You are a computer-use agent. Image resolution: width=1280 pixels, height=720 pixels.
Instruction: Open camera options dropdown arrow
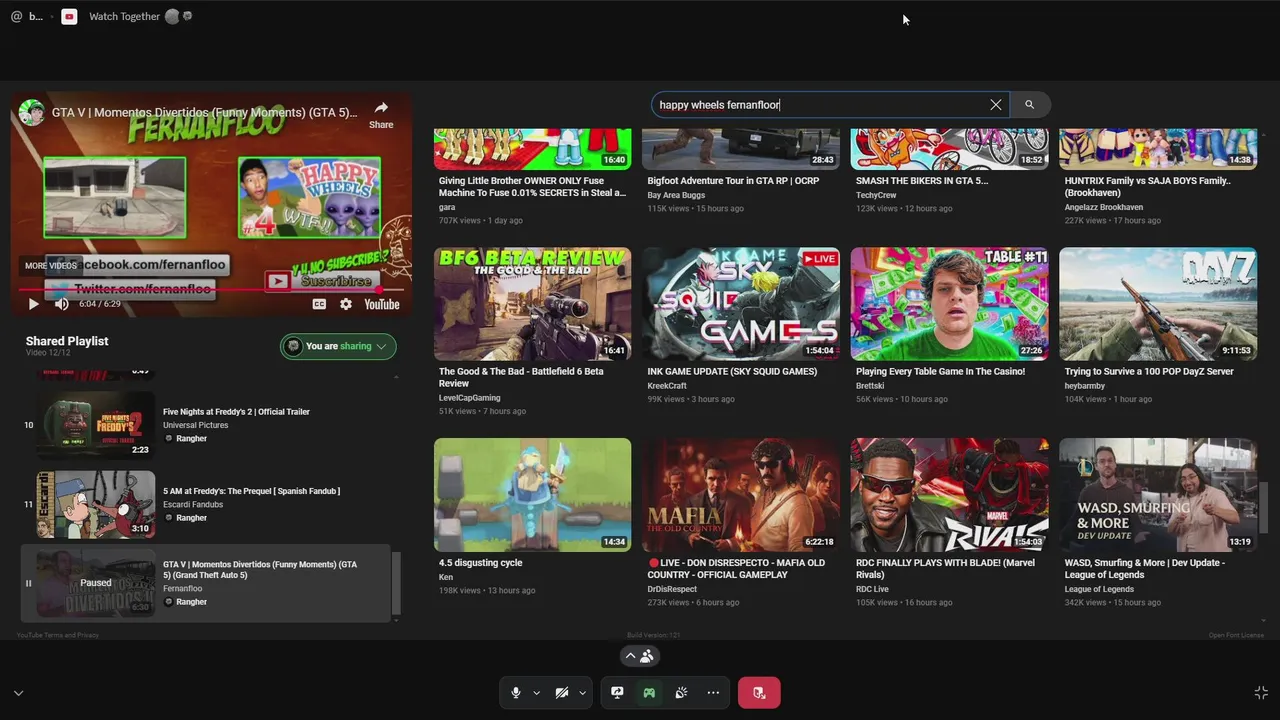582,692
